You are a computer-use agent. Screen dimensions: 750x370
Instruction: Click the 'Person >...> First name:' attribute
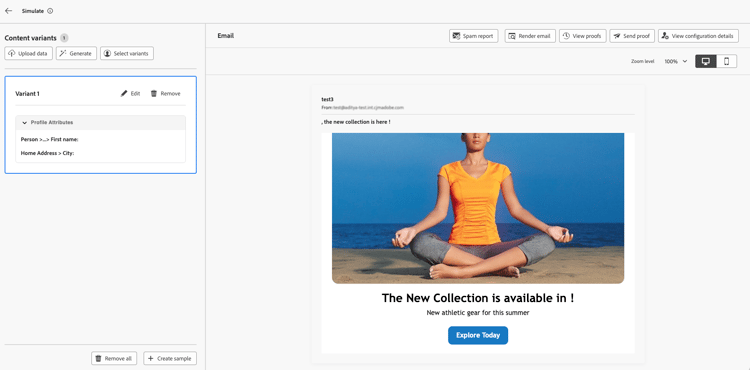(49, 140)
